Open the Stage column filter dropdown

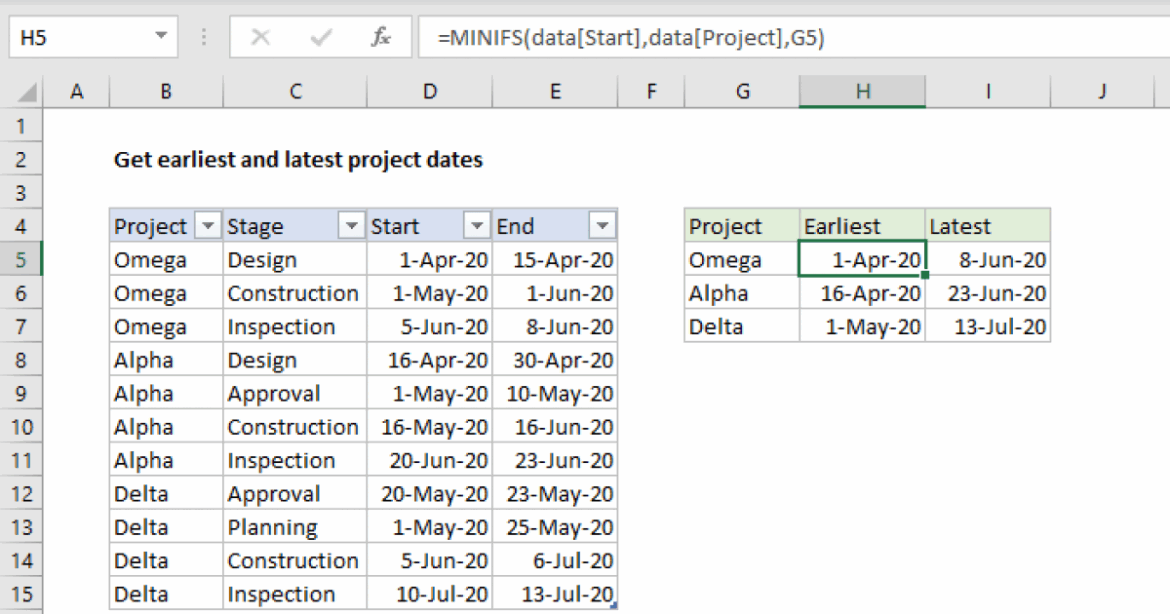click(x=351, y=227)
